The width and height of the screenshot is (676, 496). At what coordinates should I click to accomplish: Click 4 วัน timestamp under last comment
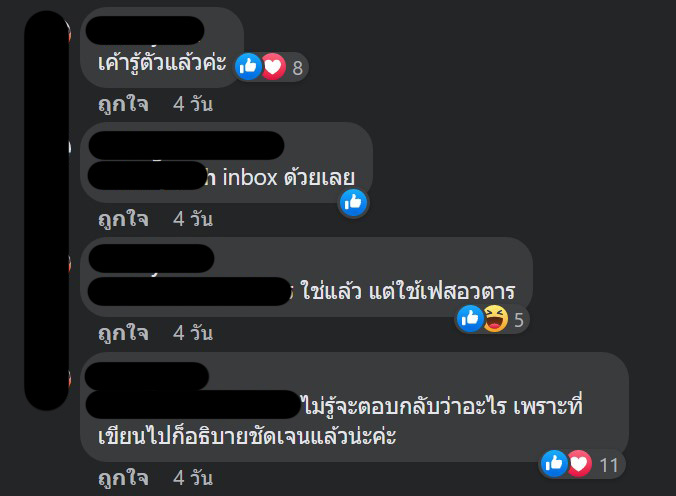click(x=193, y=478)
